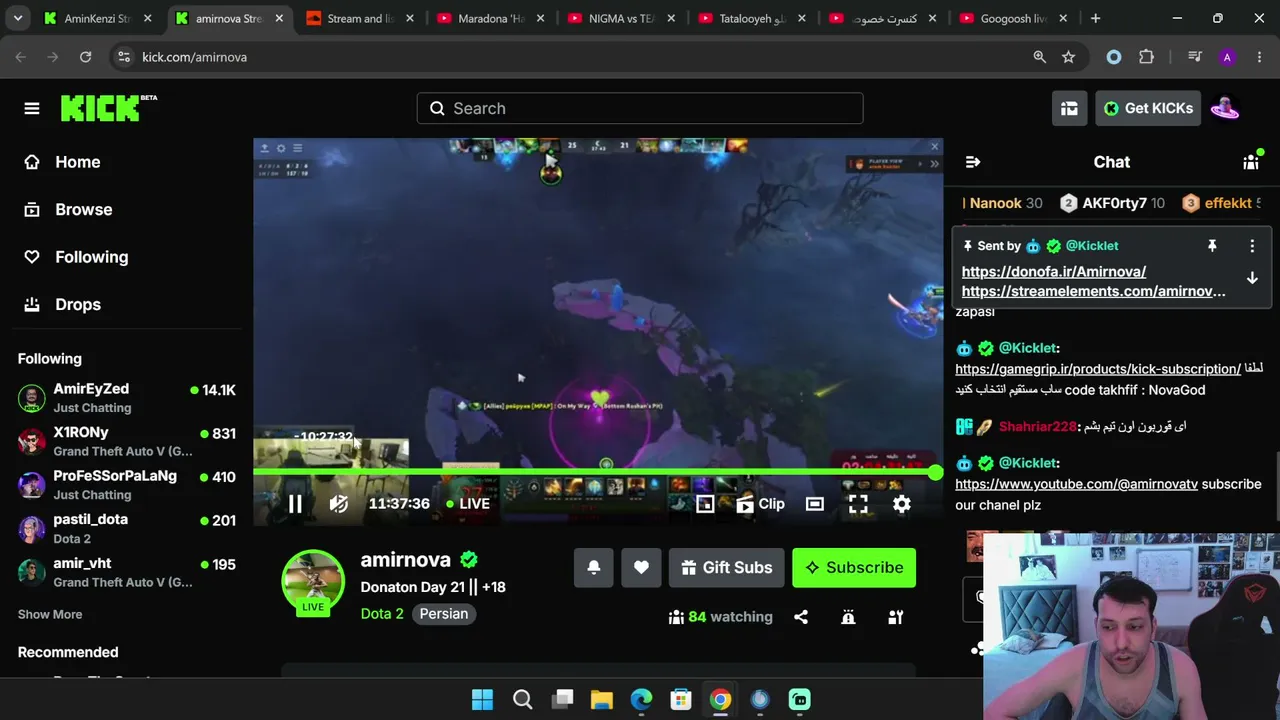This screenshot has width=1280, height=720.
Task: Open X1RONy's followed channel
Action: tap(126, 441)
